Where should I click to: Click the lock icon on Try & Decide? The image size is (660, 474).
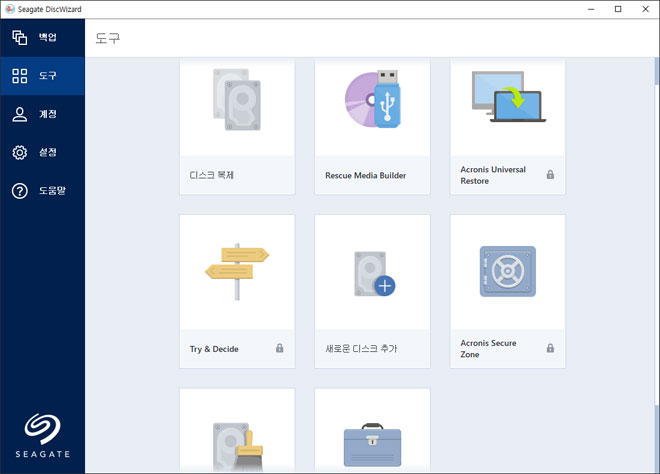[279, 348]
